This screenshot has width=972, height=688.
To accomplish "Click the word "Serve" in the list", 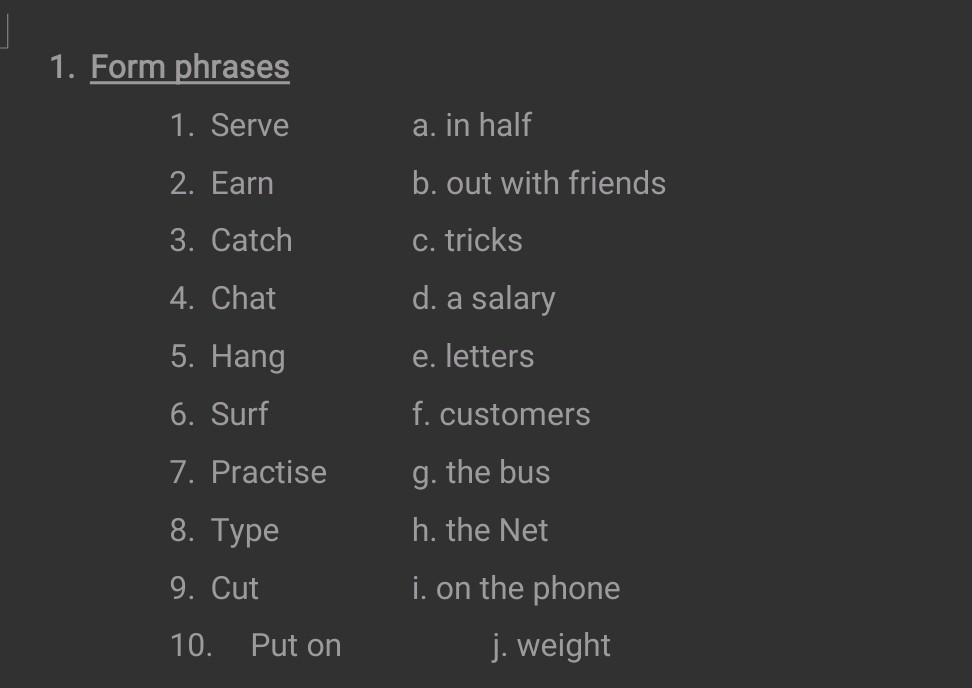I will coord(249,125).
